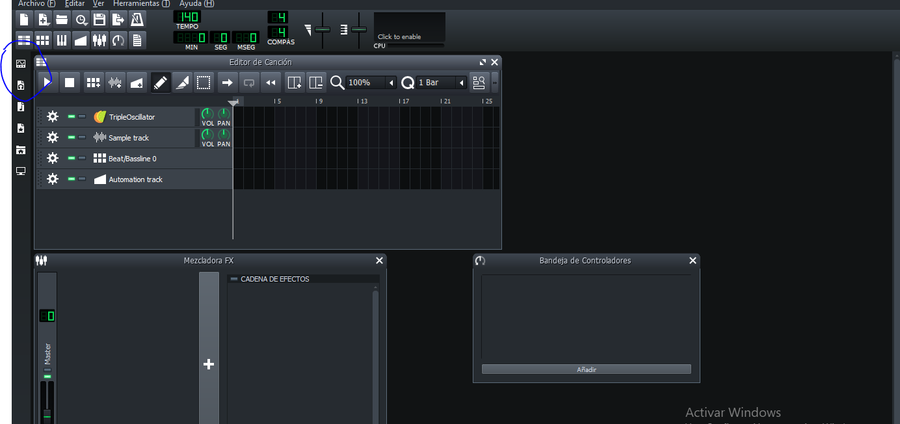Add a new FX channel with plus button
The image size is (900, 424).
(209, 364)
